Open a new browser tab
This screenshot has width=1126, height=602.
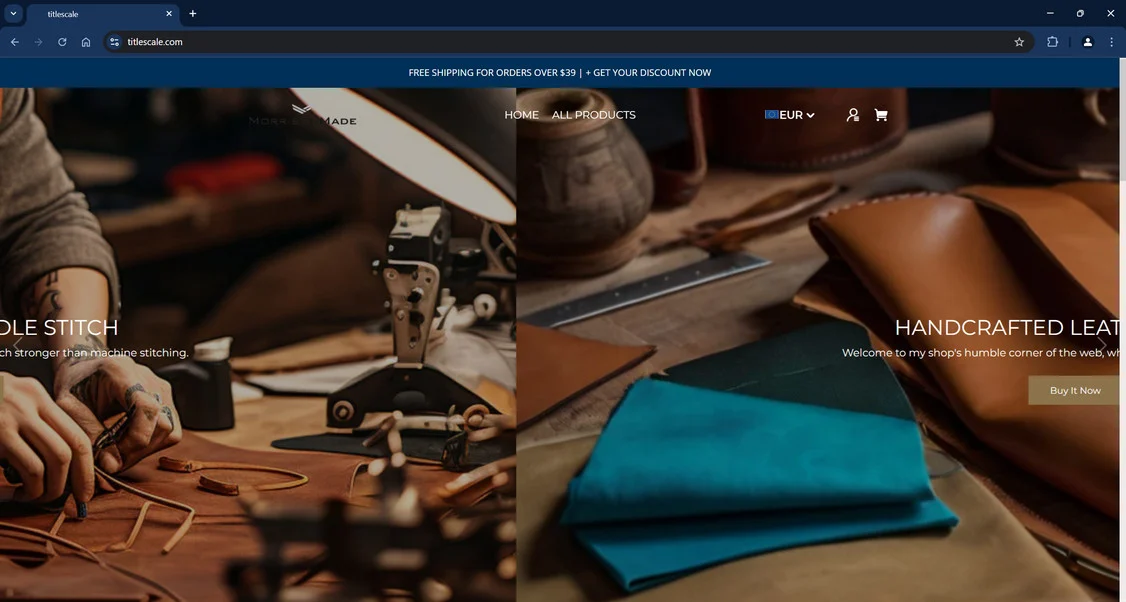pyautogui.click(x=192, y=14)
